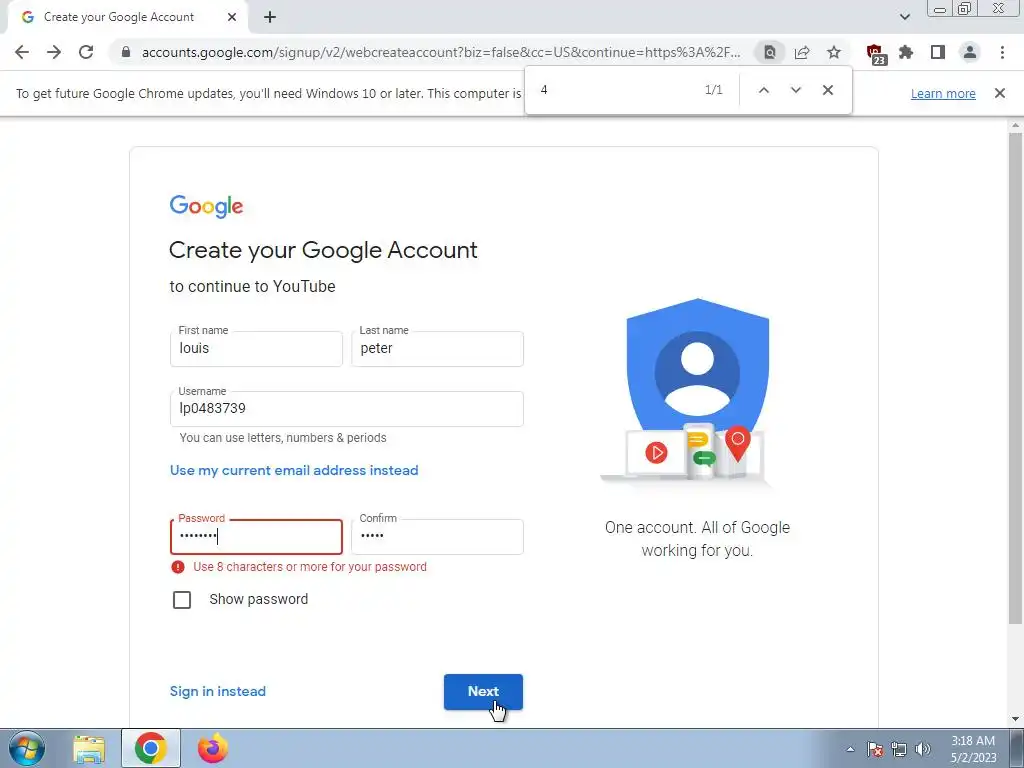Show hidden system tray icons
1024x768 pixels.
click(850, 749)
